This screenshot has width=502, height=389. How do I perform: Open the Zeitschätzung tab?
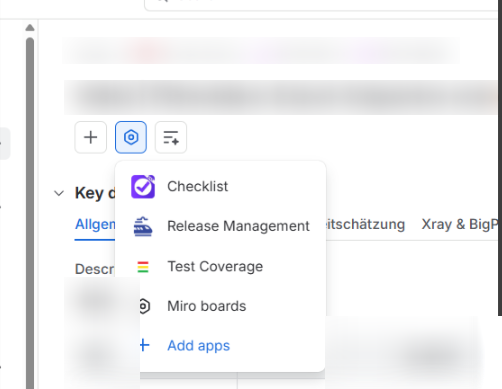[x=365, y=224]
